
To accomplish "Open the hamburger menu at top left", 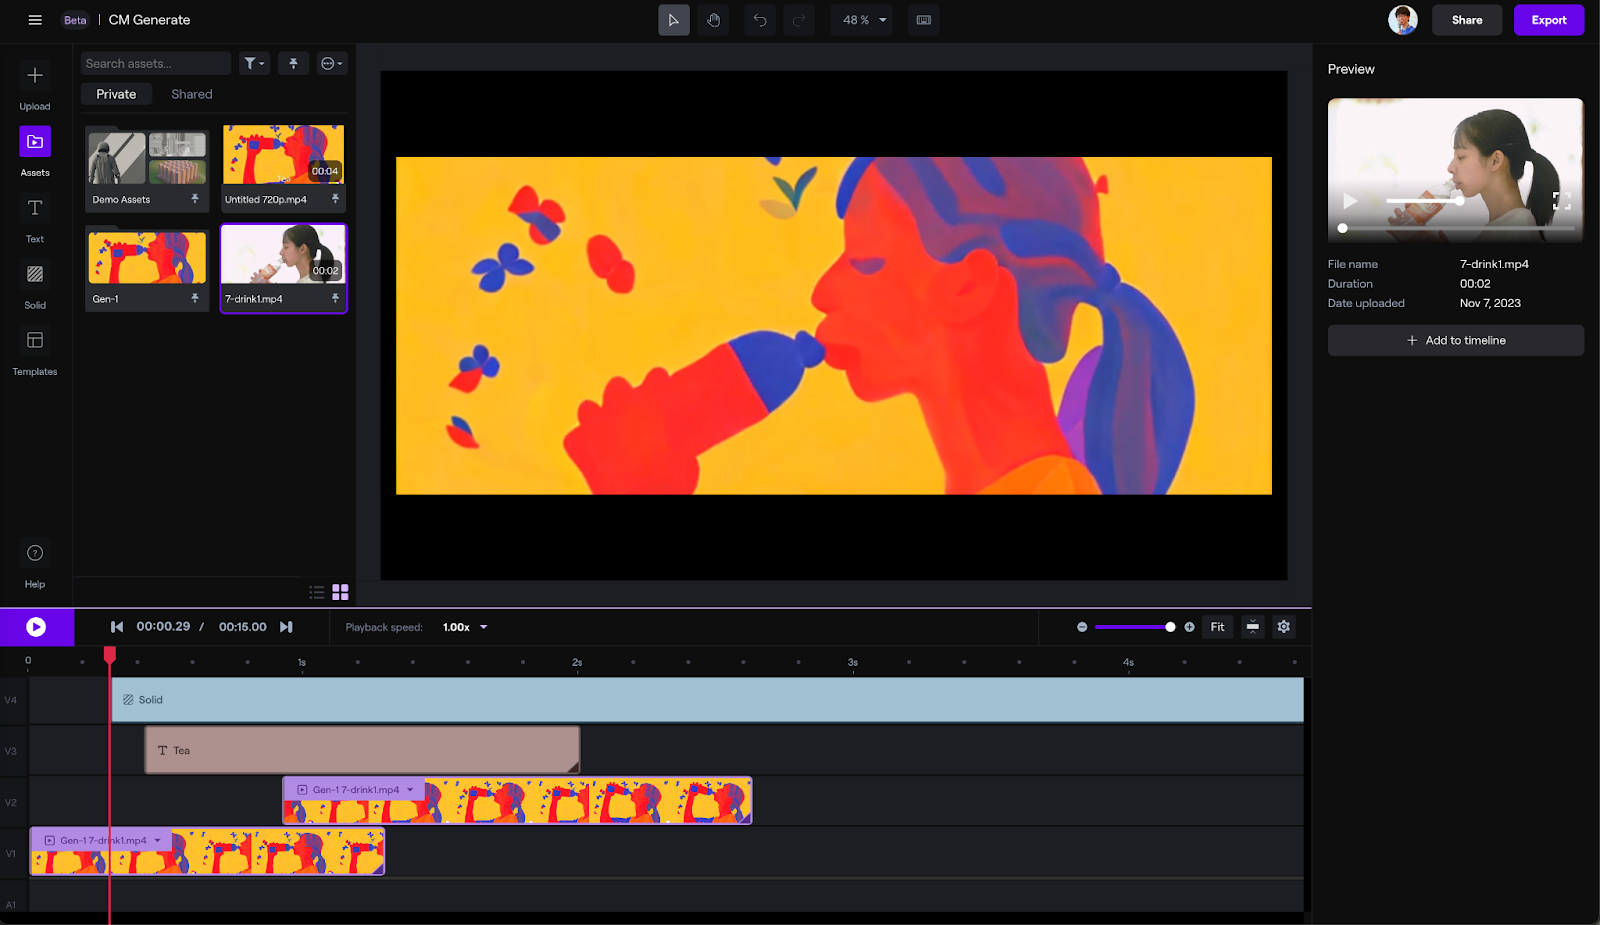I will coord(35,19).
